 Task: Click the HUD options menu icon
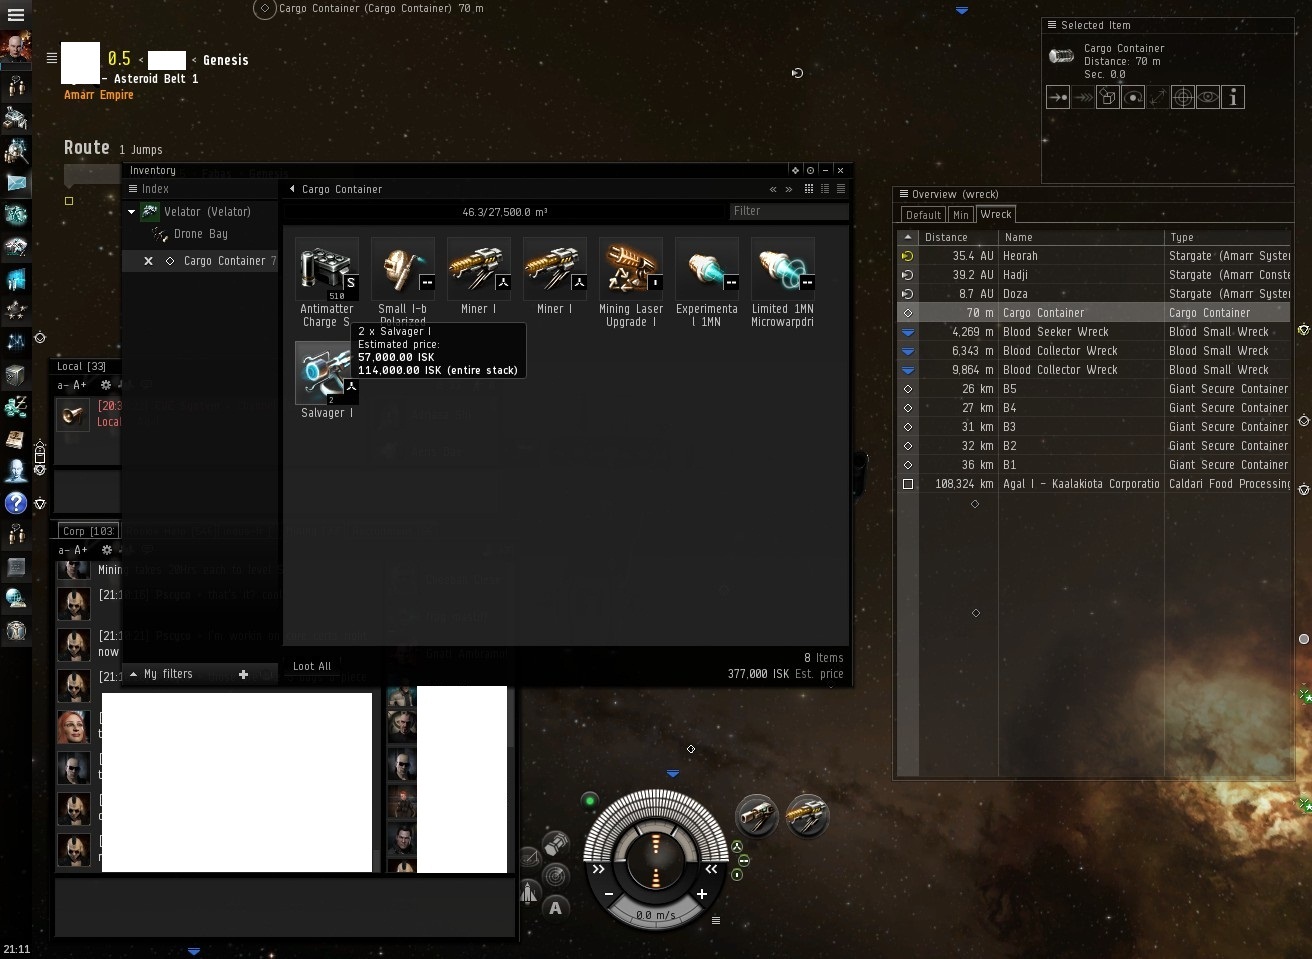[x=715, y=920]
